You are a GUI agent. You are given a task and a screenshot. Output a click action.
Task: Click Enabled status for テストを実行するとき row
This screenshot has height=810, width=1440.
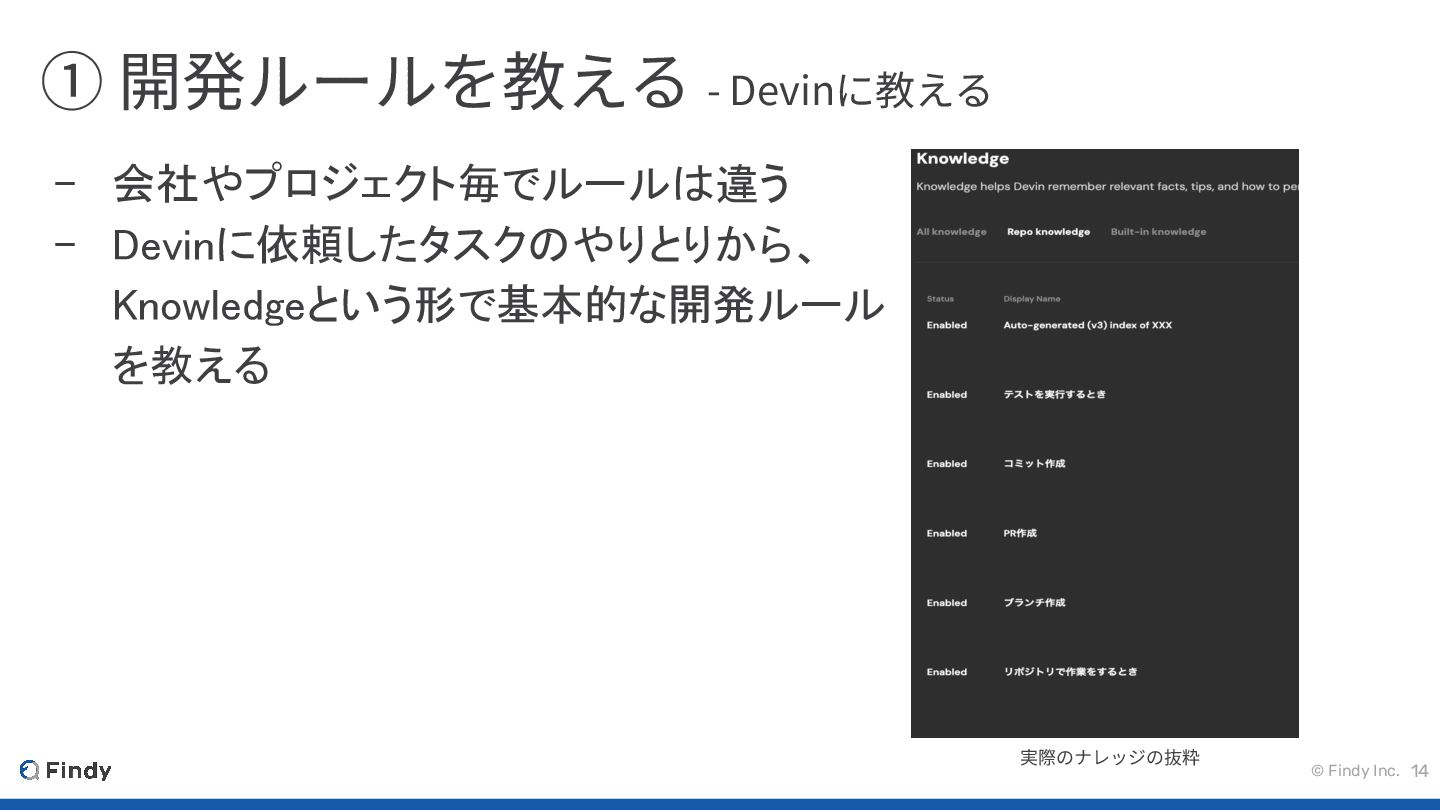[946, 395]
